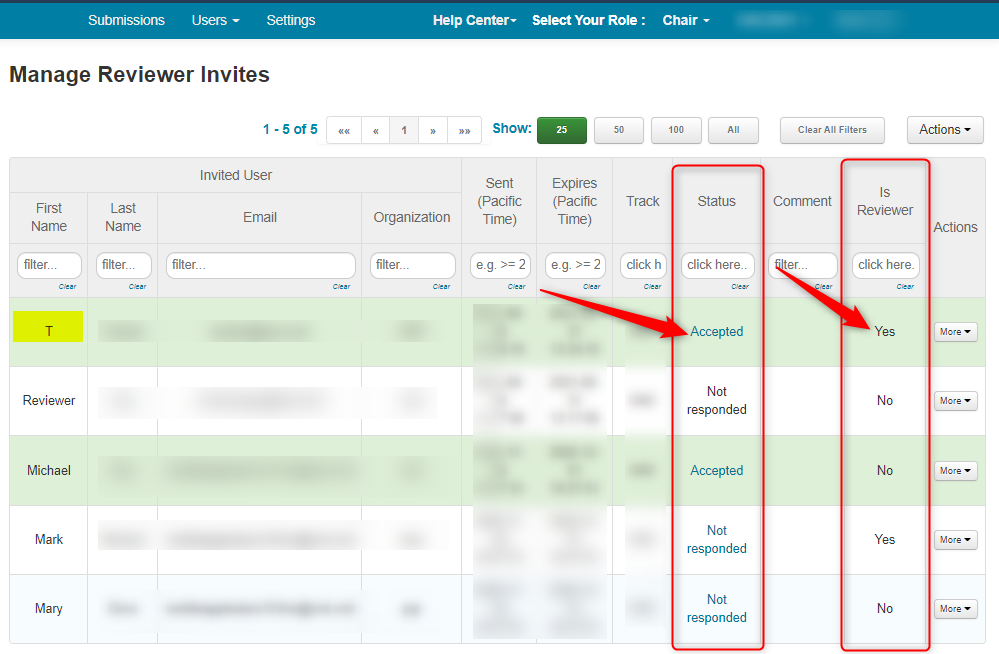Focus the Sent time filter field

[x=500, y=265]
